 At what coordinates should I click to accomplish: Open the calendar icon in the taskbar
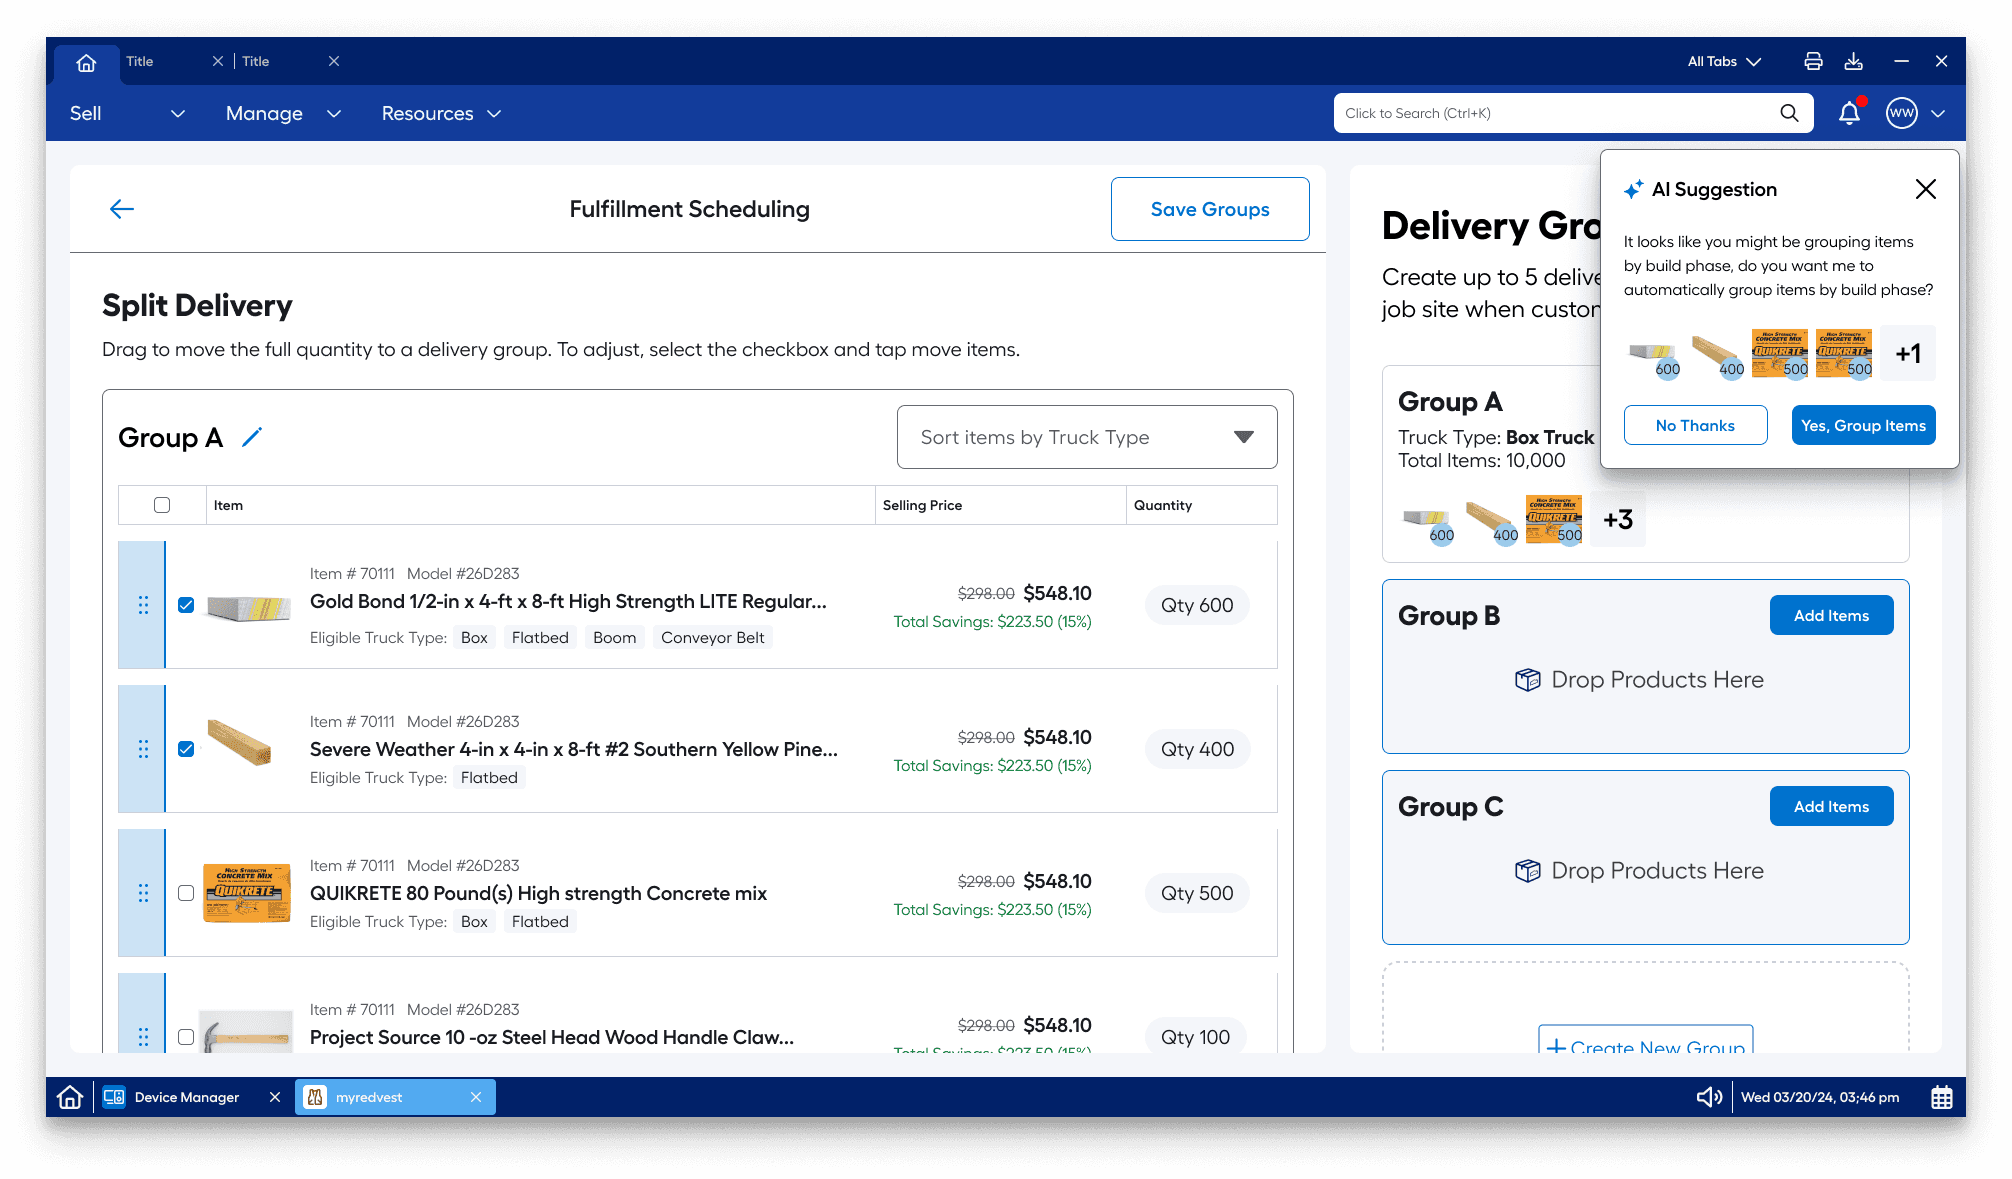(1941, 1097)
